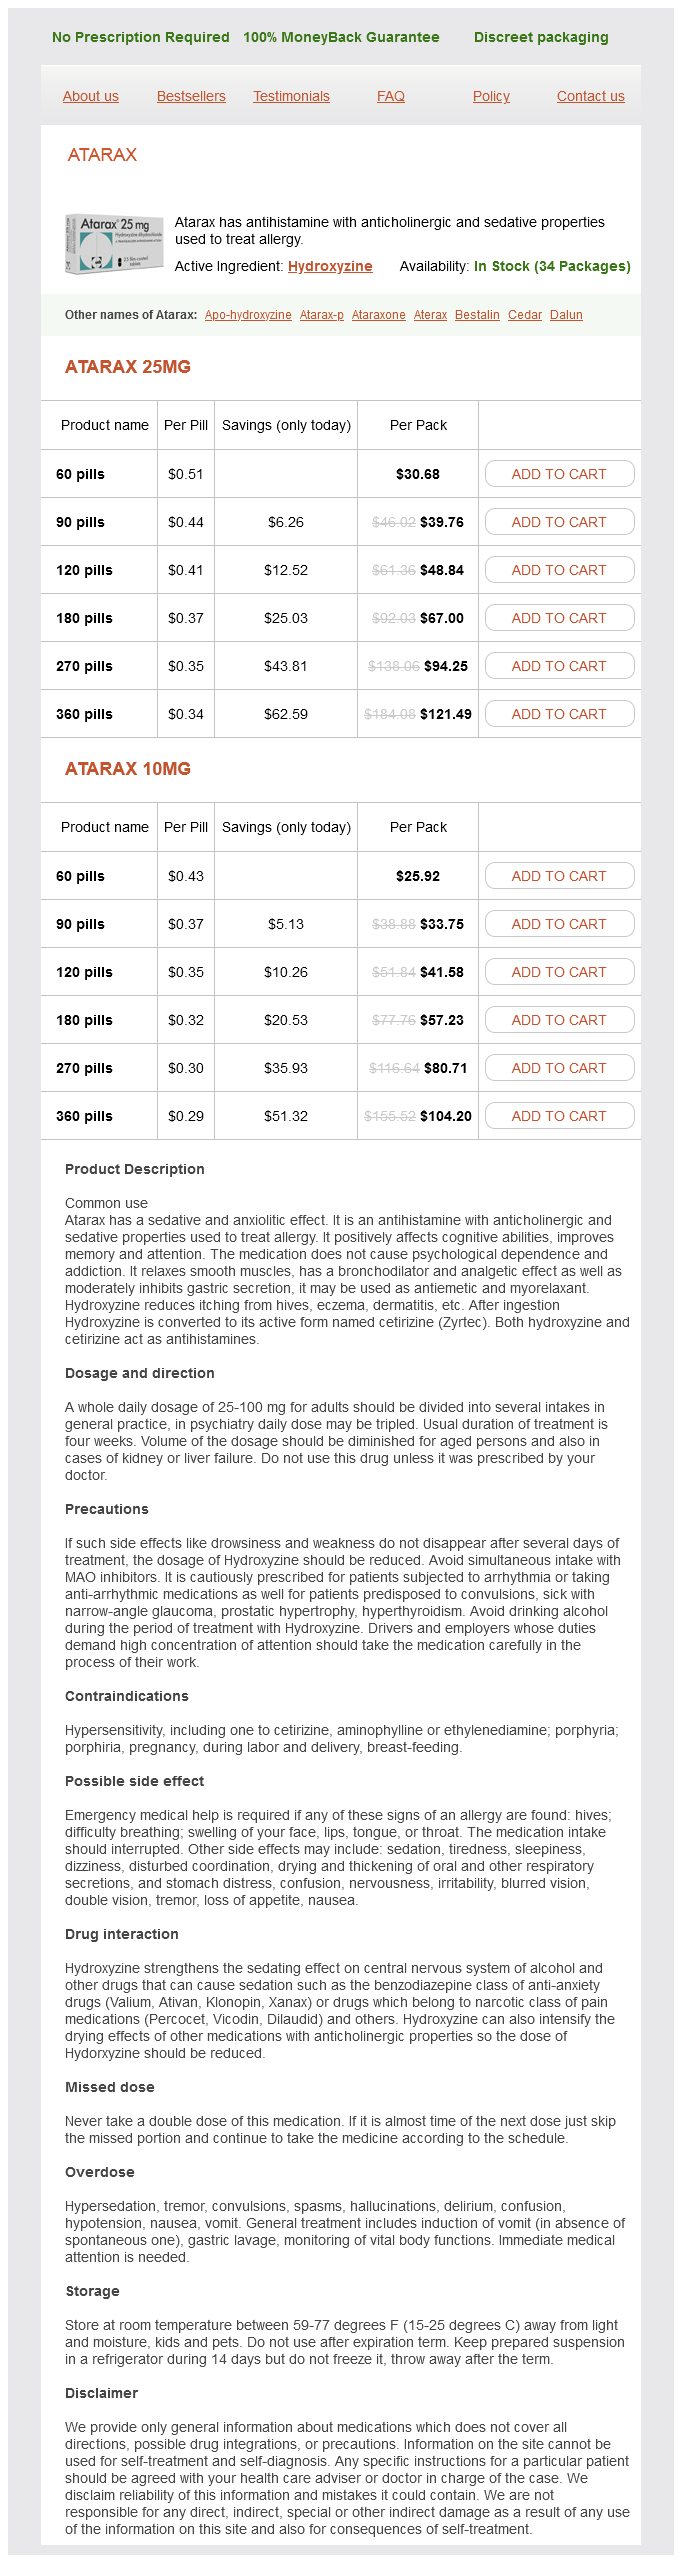Image resolution: width=682 pixels, height=2563 pixels.
Task: Open the About us page
Action: pos(90,96)
